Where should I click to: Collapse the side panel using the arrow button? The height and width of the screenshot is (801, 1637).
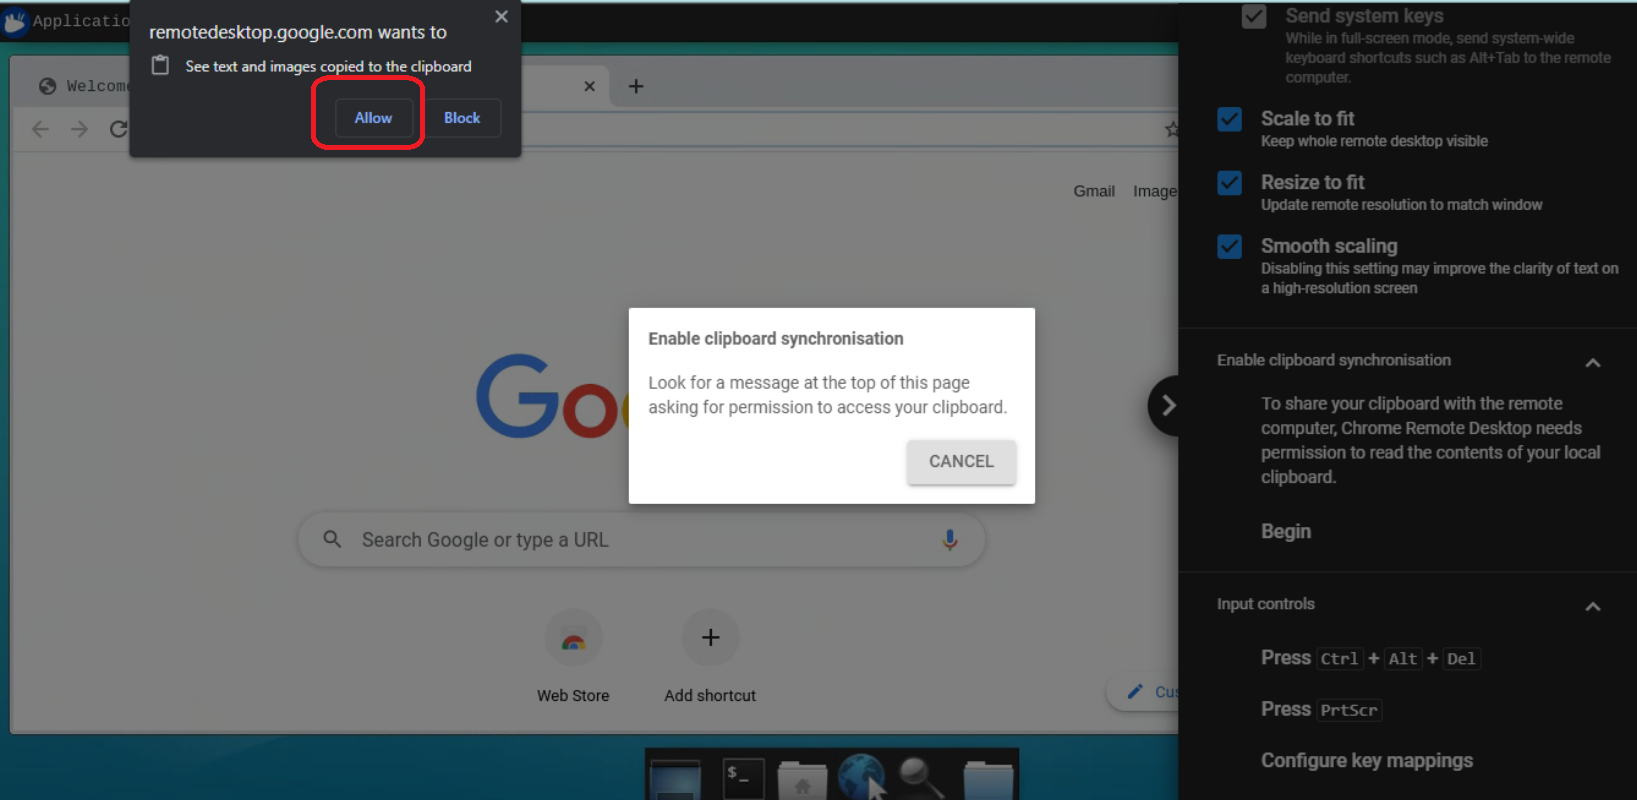(x=1166, y=406)
